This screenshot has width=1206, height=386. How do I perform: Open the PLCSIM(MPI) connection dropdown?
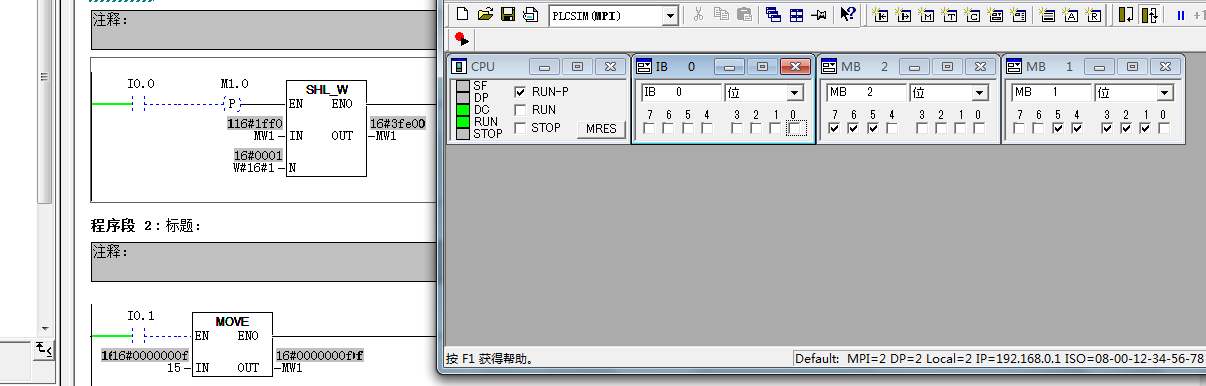(x=670, y=15)
